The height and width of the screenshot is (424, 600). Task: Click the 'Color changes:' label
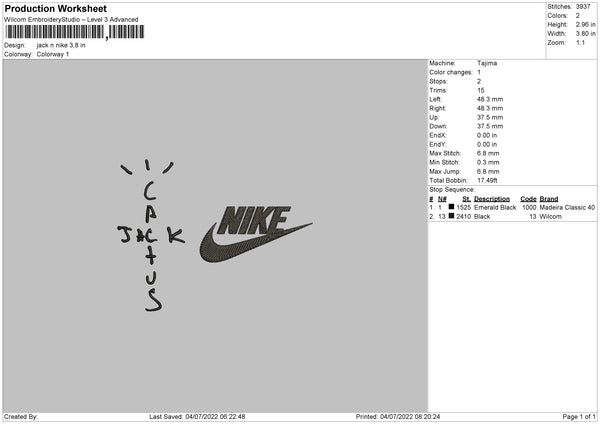(x=451, y=72)
